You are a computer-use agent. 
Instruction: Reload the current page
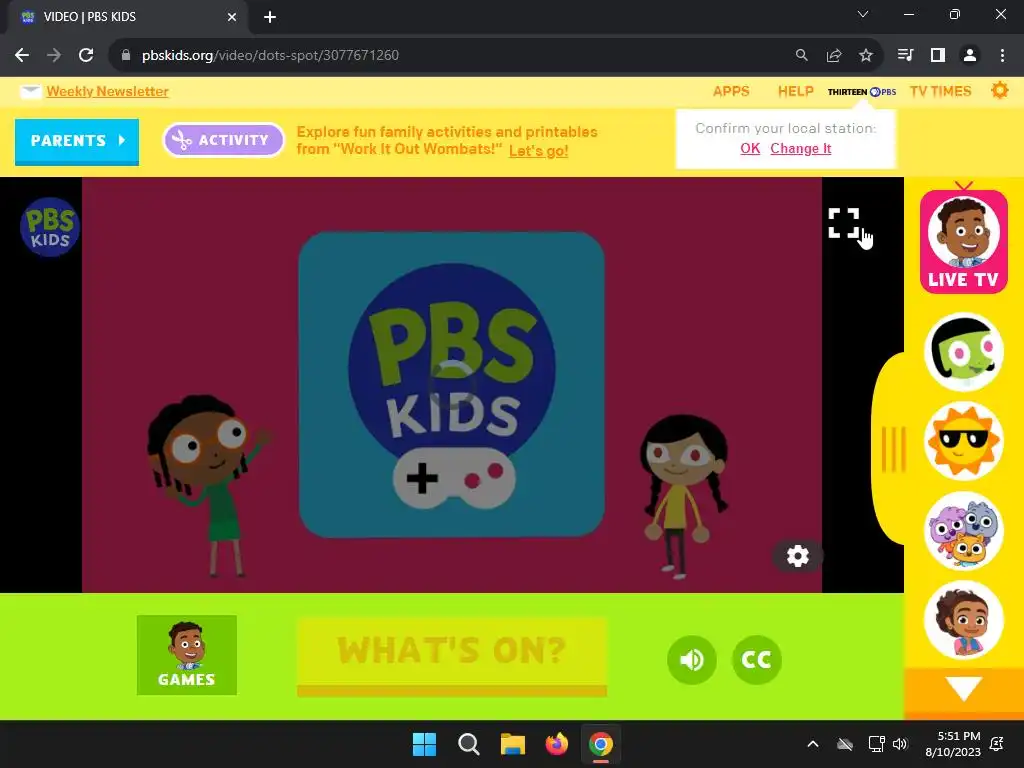[86, 55]
